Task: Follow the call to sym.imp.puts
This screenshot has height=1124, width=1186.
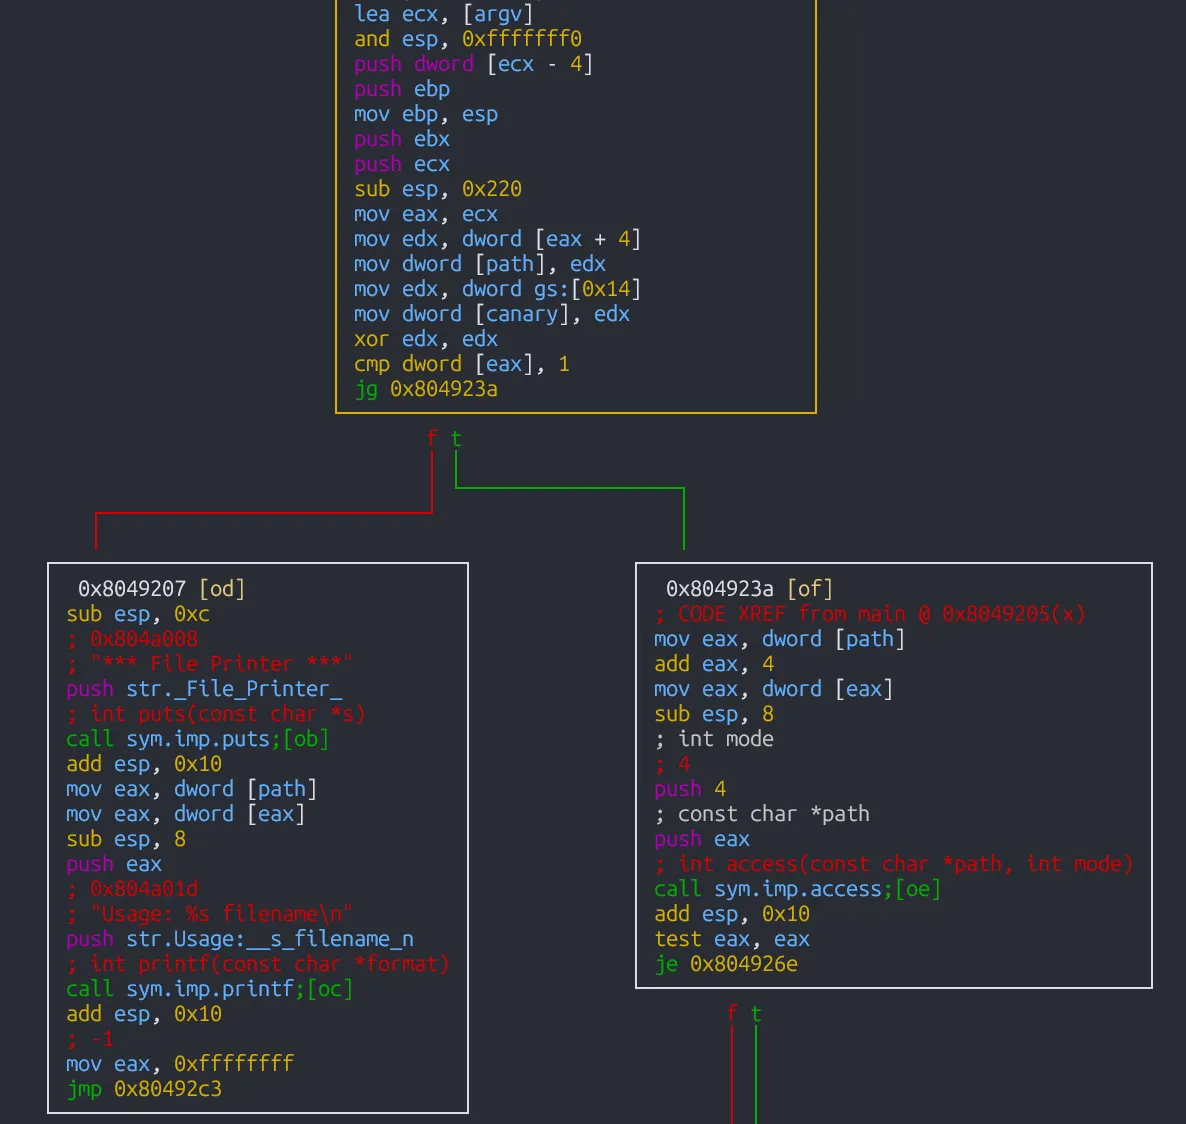Action: tap(197, 739)
